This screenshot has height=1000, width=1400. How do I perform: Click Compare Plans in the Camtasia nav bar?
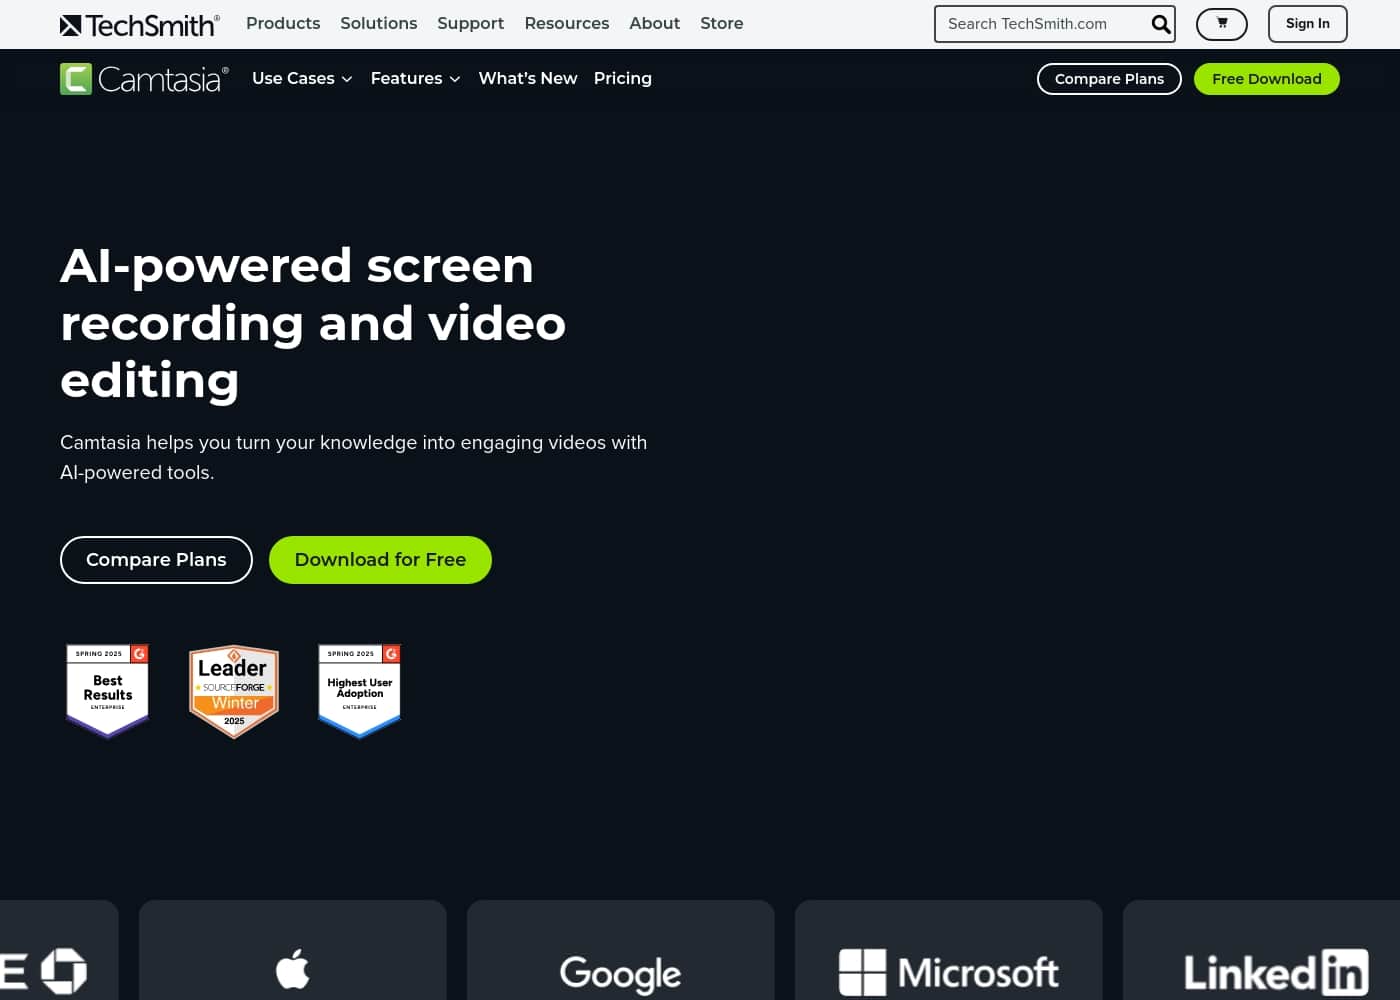coord(1109,79)
